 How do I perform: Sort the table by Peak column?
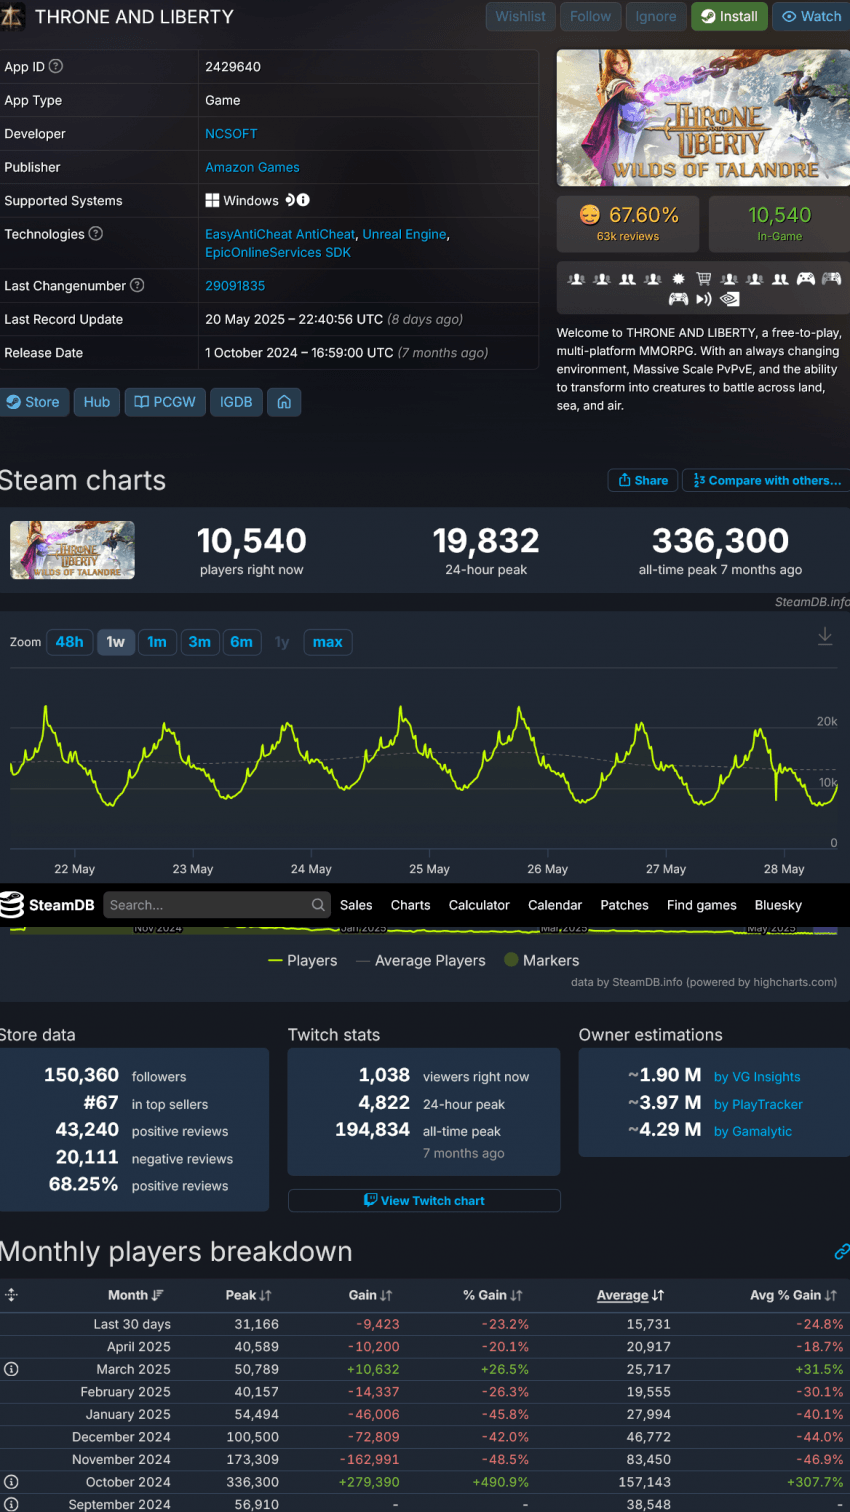click(248, 1295)
